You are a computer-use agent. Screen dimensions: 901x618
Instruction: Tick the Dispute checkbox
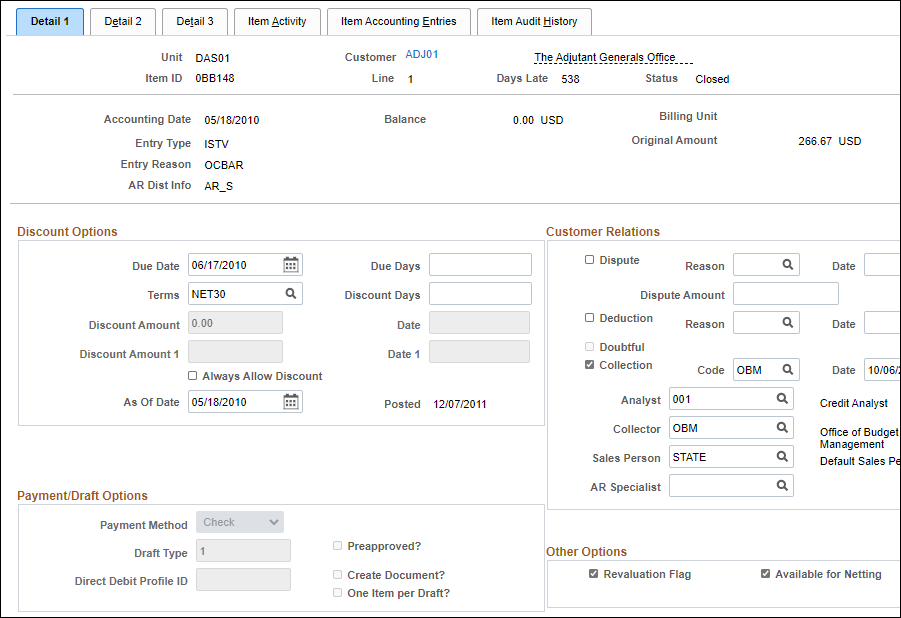[x=589, y=260]
